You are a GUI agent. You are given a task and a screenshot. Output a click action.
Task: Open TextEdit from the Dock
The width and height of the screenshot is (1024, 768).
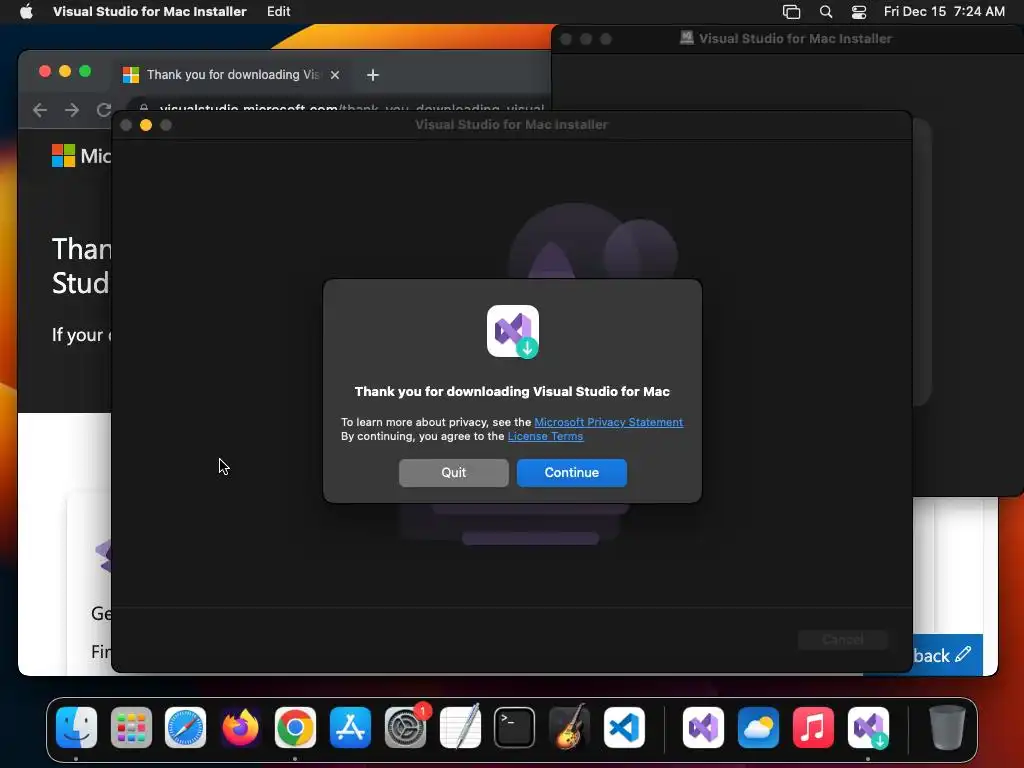pyautogui.click(x=460, y=727)
